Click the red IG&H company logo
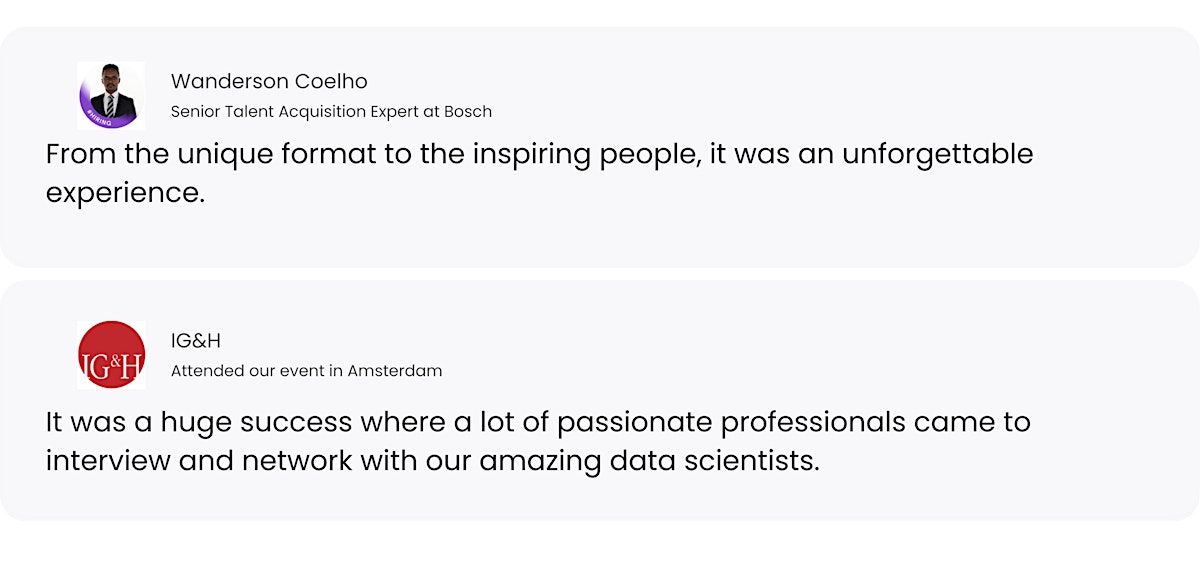Viewport: 1200px width, 561px height. click(x=111, y=355)
